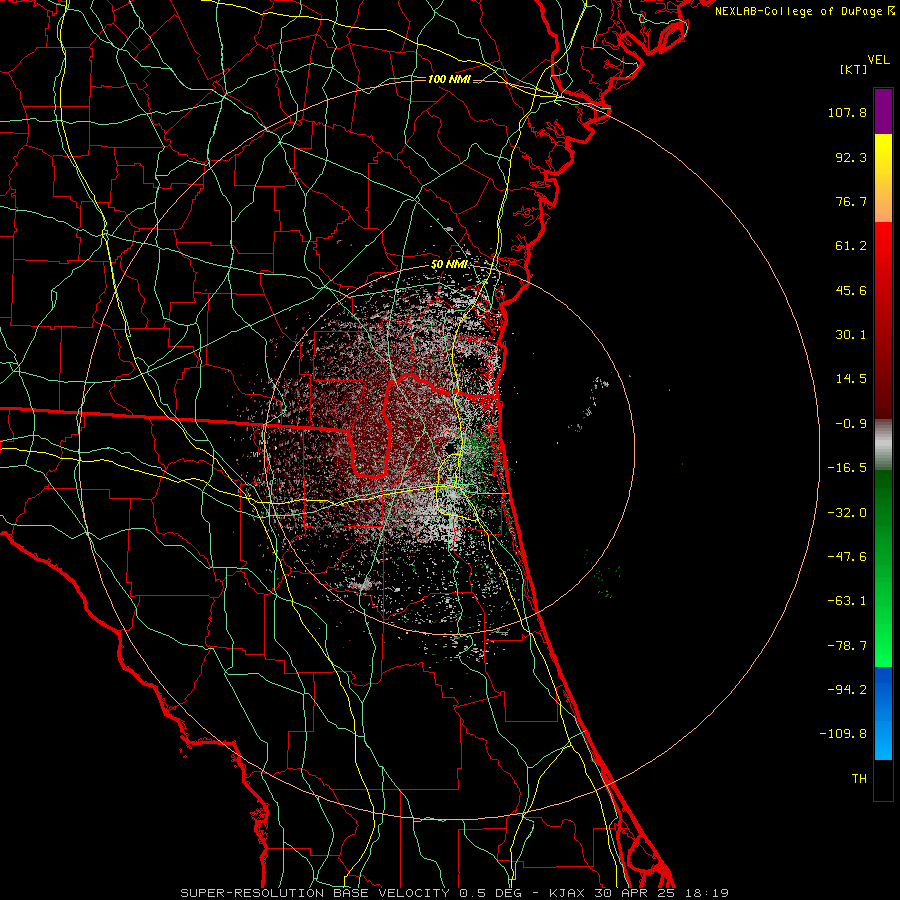Click the 14.5 velocity scale value
900x900 pixels.
coord(851,379)
